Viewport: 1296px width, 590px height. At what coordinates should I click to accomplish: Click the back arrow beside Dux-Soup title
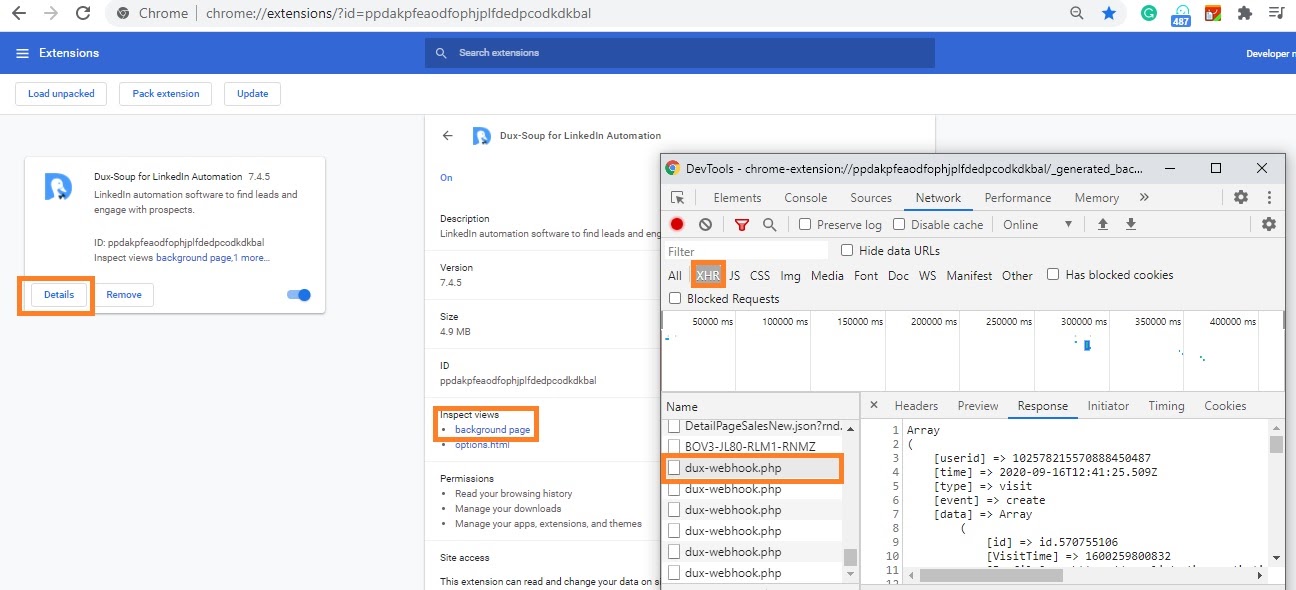(448, 136)
